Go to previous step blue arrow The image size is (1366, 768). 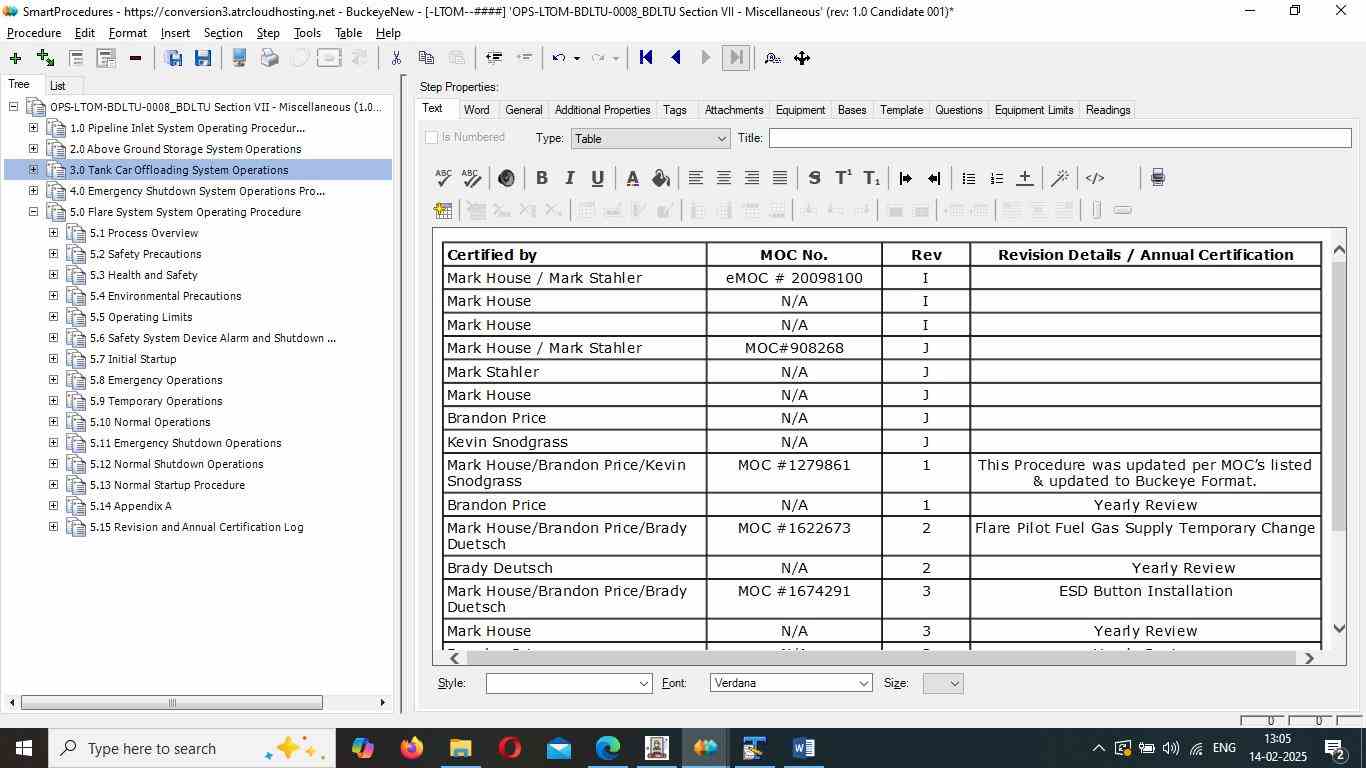tap(676, 58)
